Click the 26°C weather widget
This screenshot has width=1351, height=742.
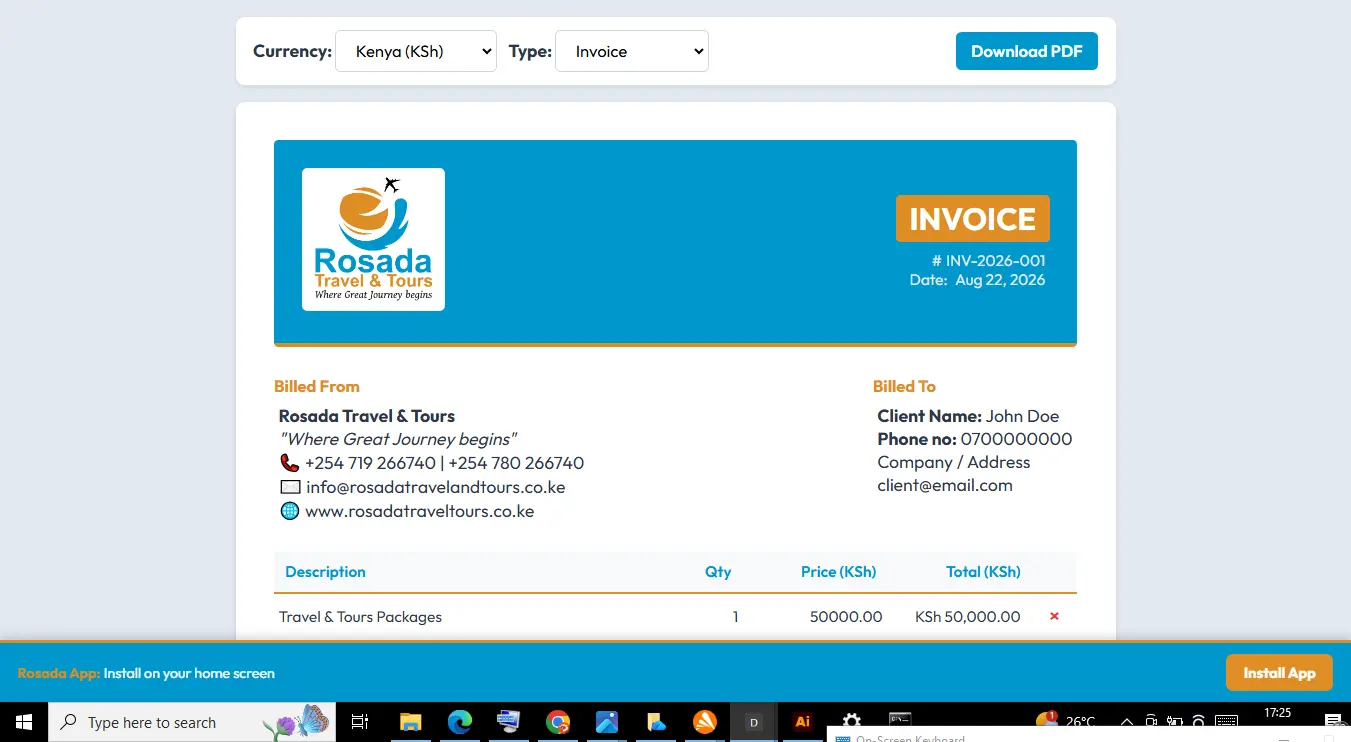click(1066, 720)
